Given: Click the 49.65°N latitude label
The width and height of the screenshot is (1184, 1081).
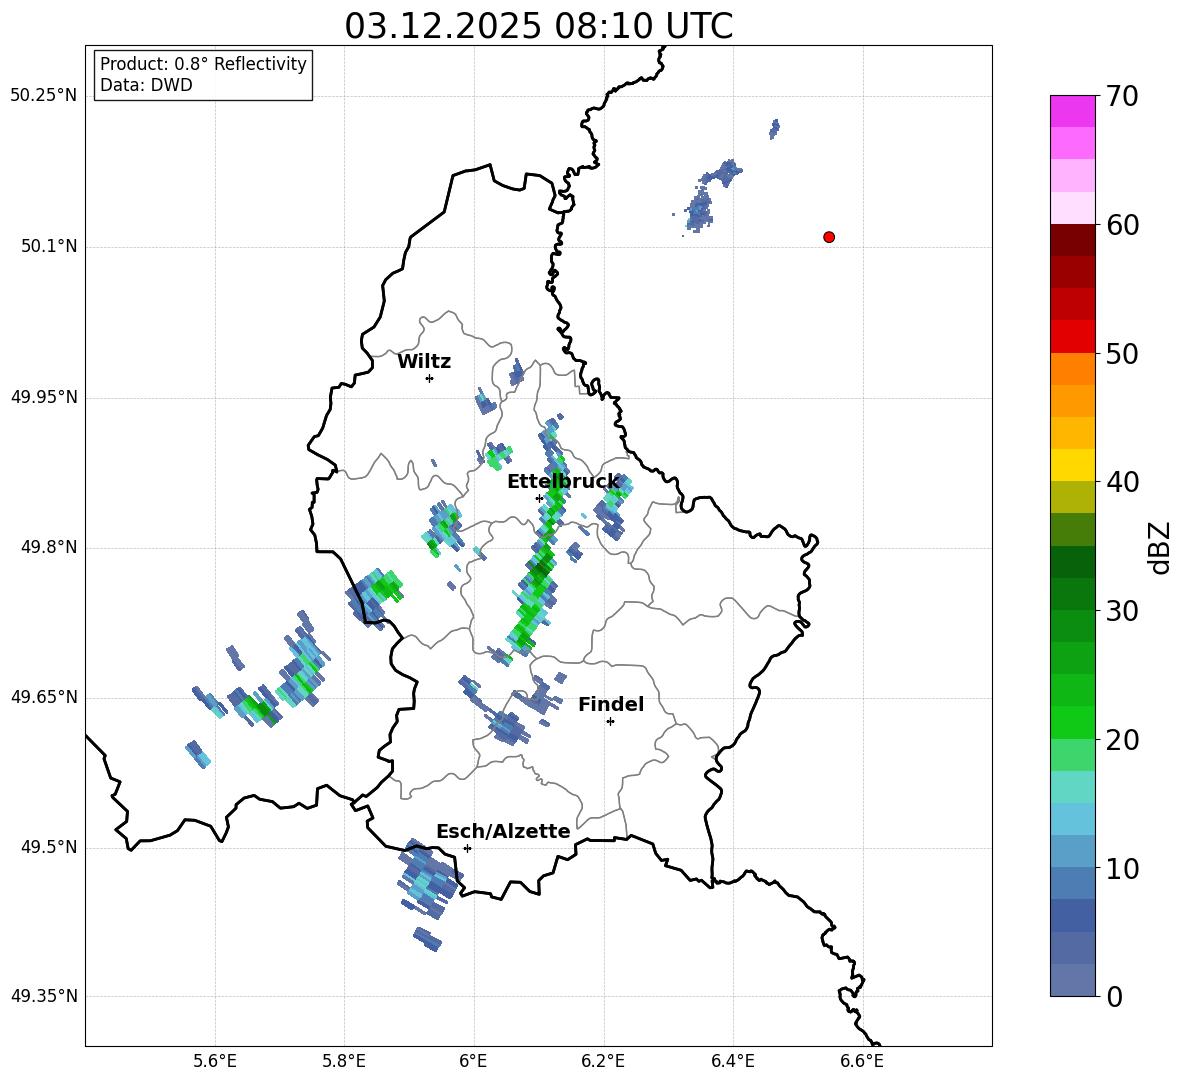Looking at the screenshot, I should point(43,697).
